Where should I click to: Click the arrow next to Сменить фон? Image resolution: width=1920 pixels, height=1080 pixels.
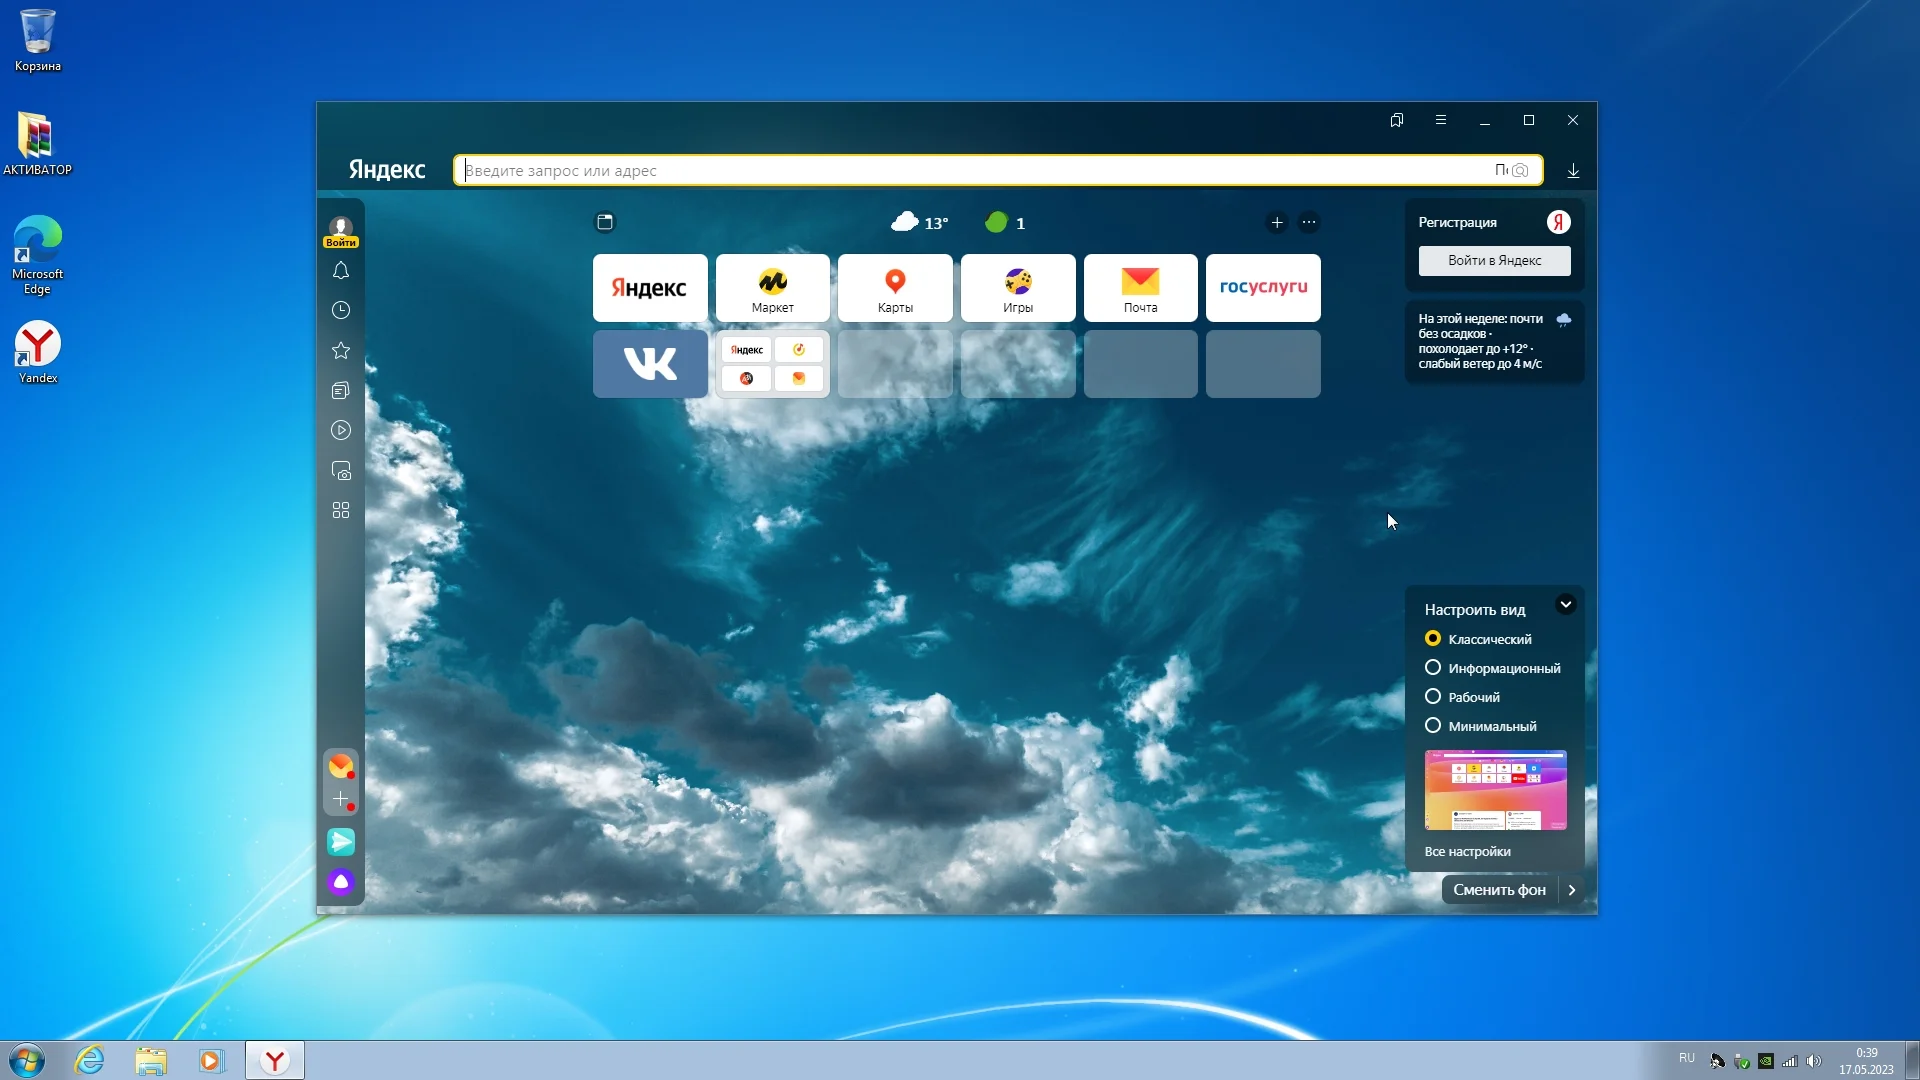tap(1572, 890)
